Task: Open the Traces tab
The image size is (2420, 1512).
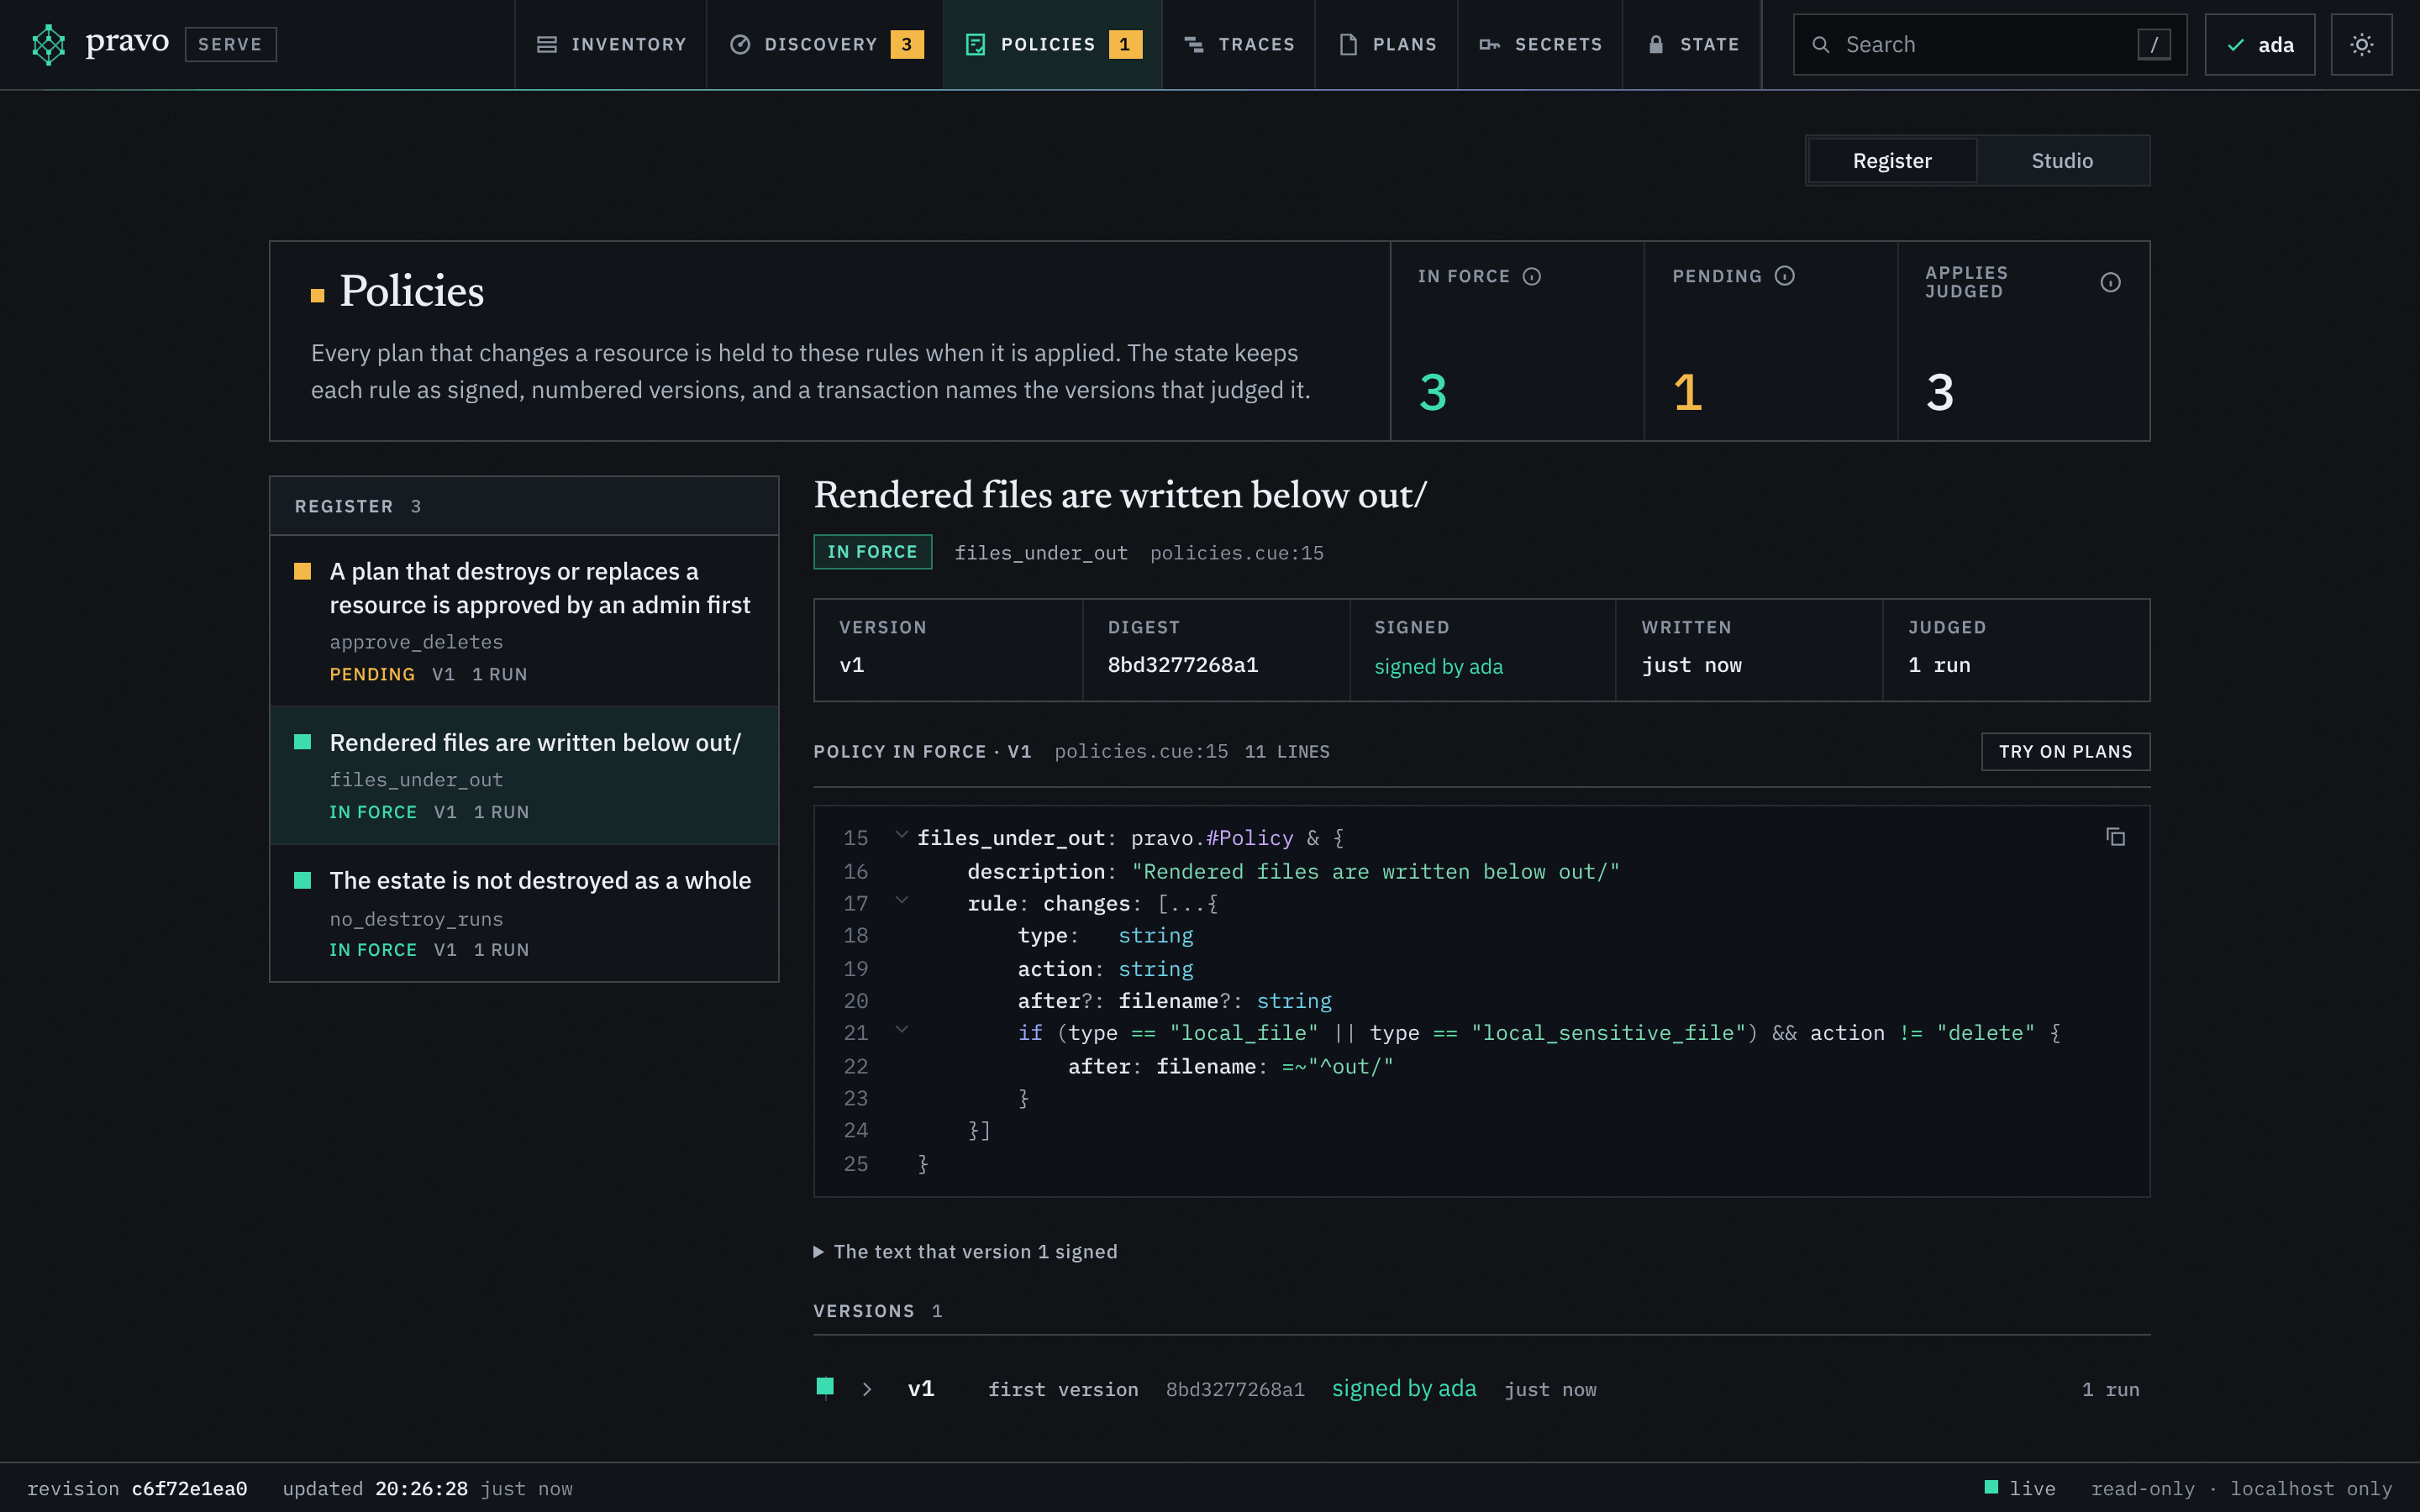Action: point(1239,45)
